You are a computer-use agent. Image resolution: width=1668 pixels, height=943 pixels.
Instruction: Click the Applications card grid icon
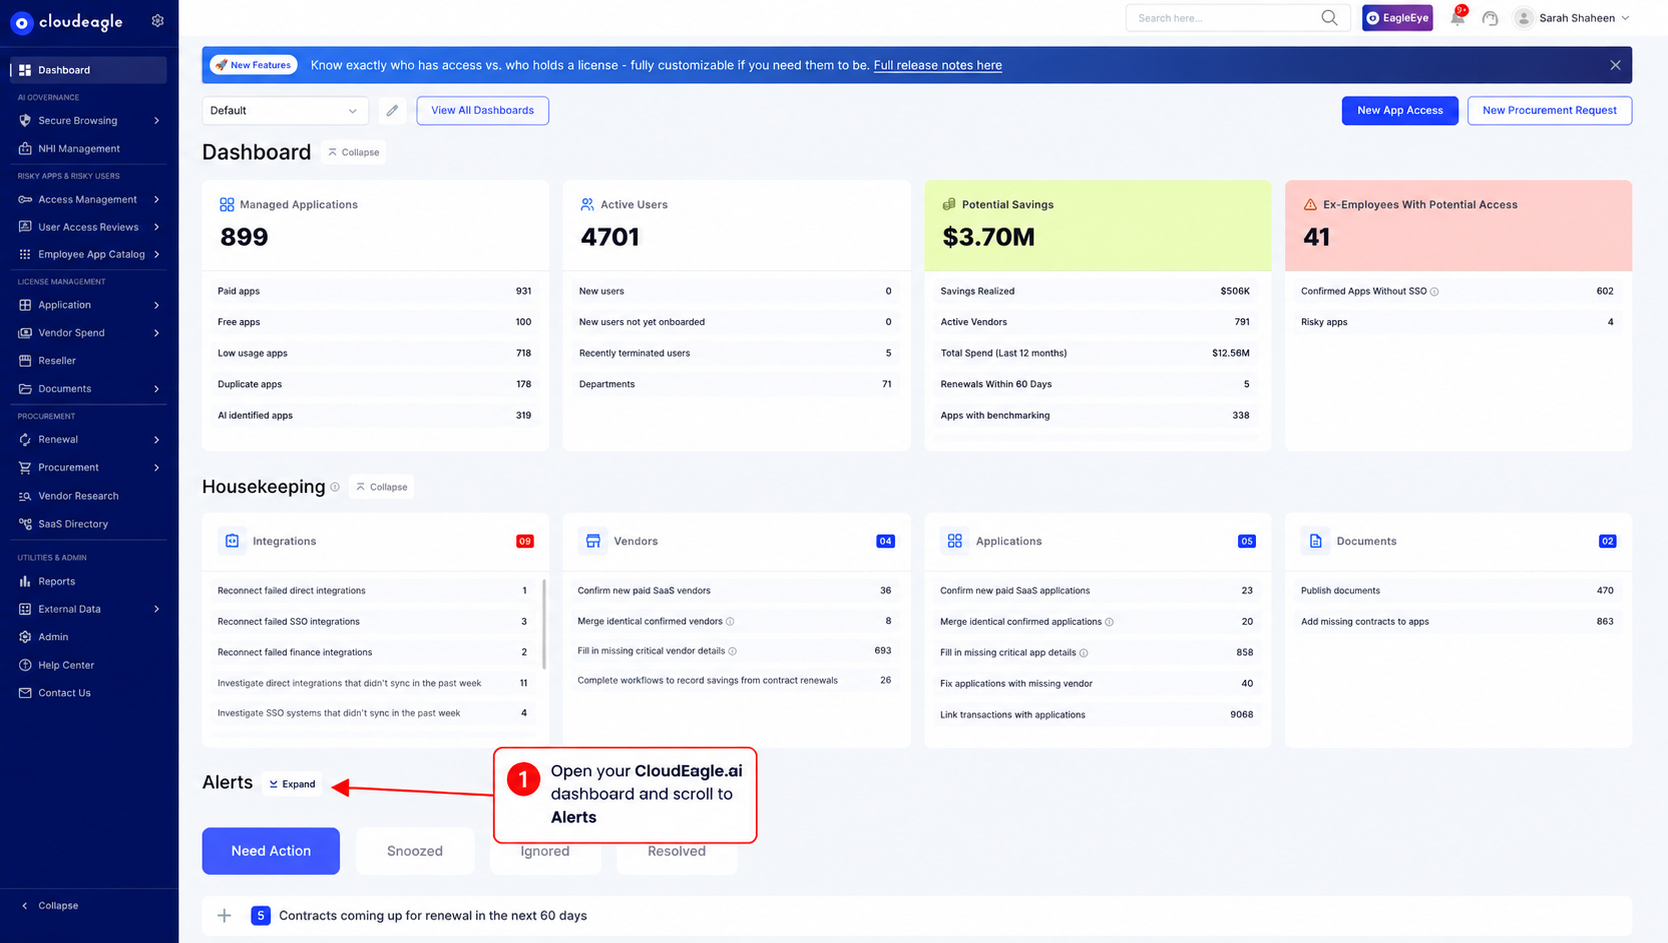[955, 541]
